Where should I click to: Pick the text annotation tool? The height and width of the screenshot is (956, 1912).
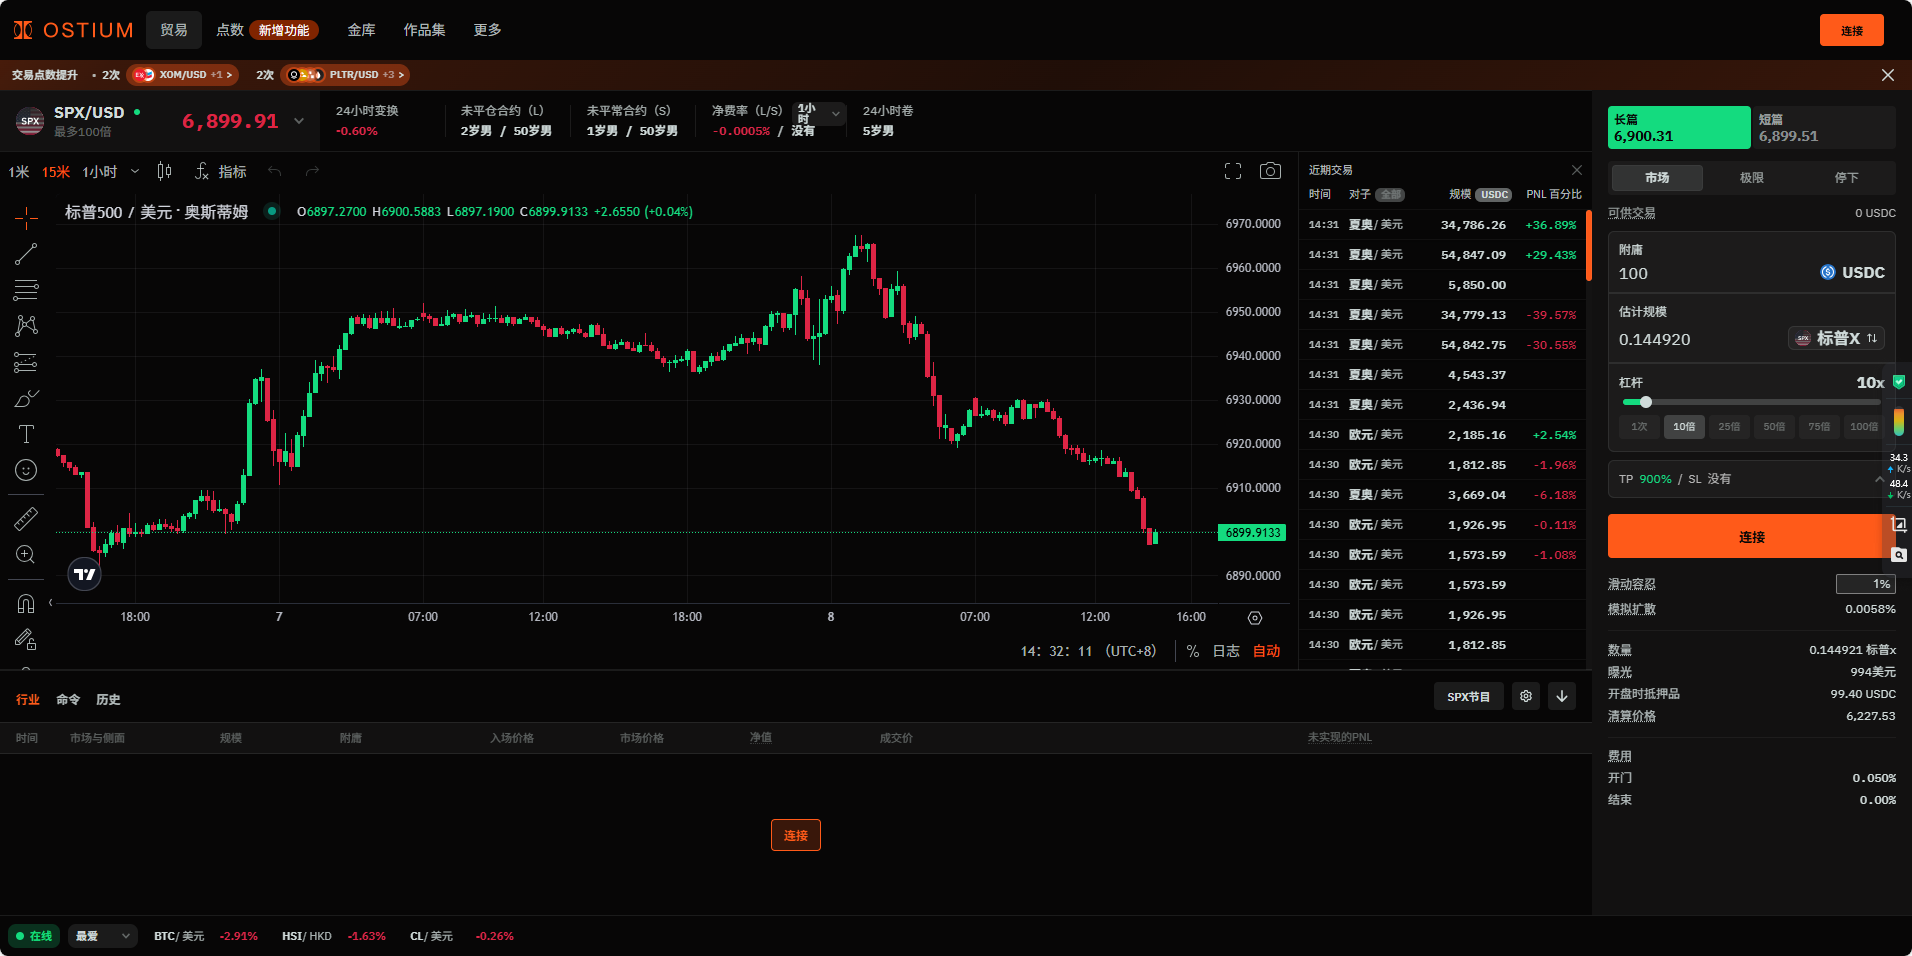click(26, 434)
